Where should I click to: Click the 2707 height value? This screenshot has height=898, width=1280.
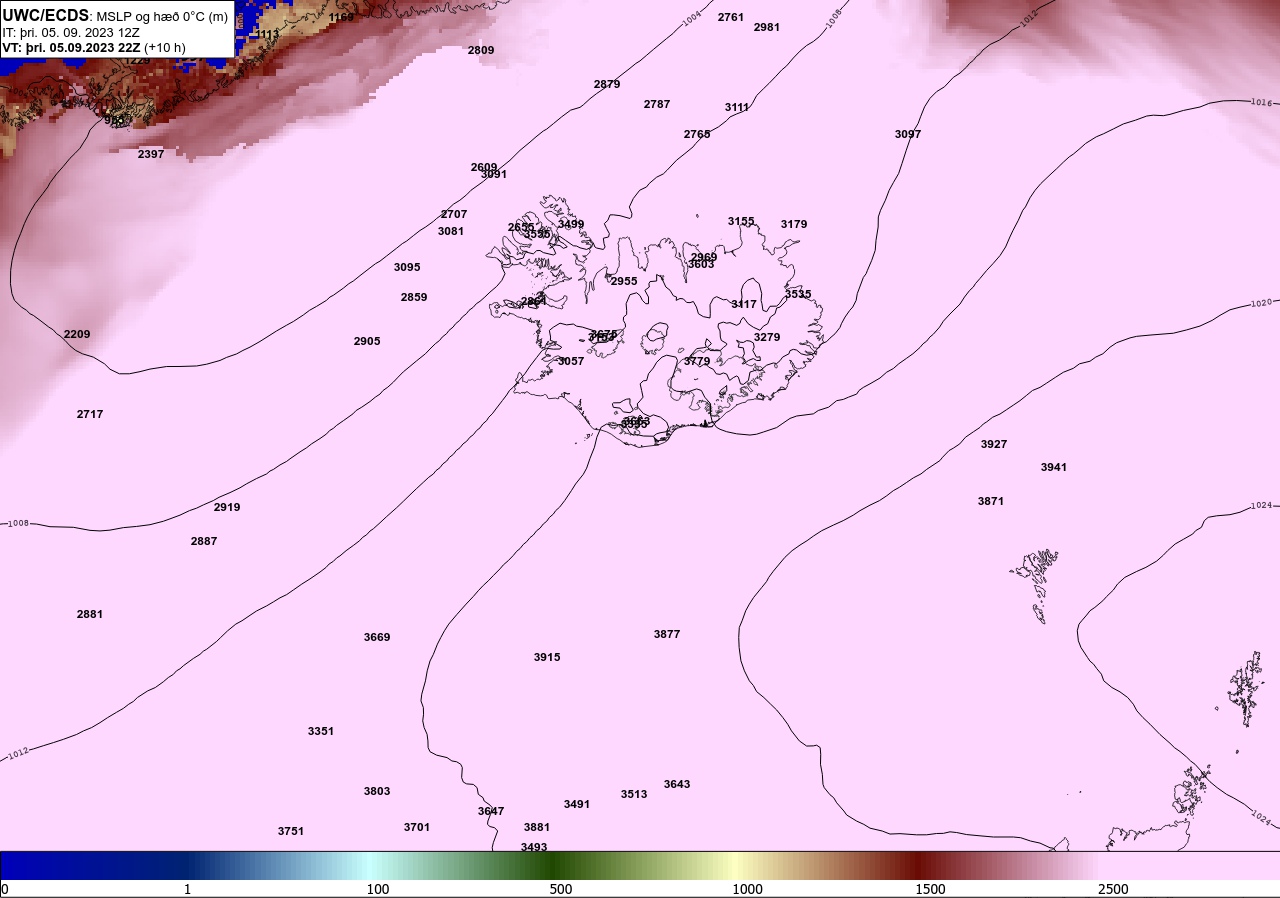click(x=454, y=214)
